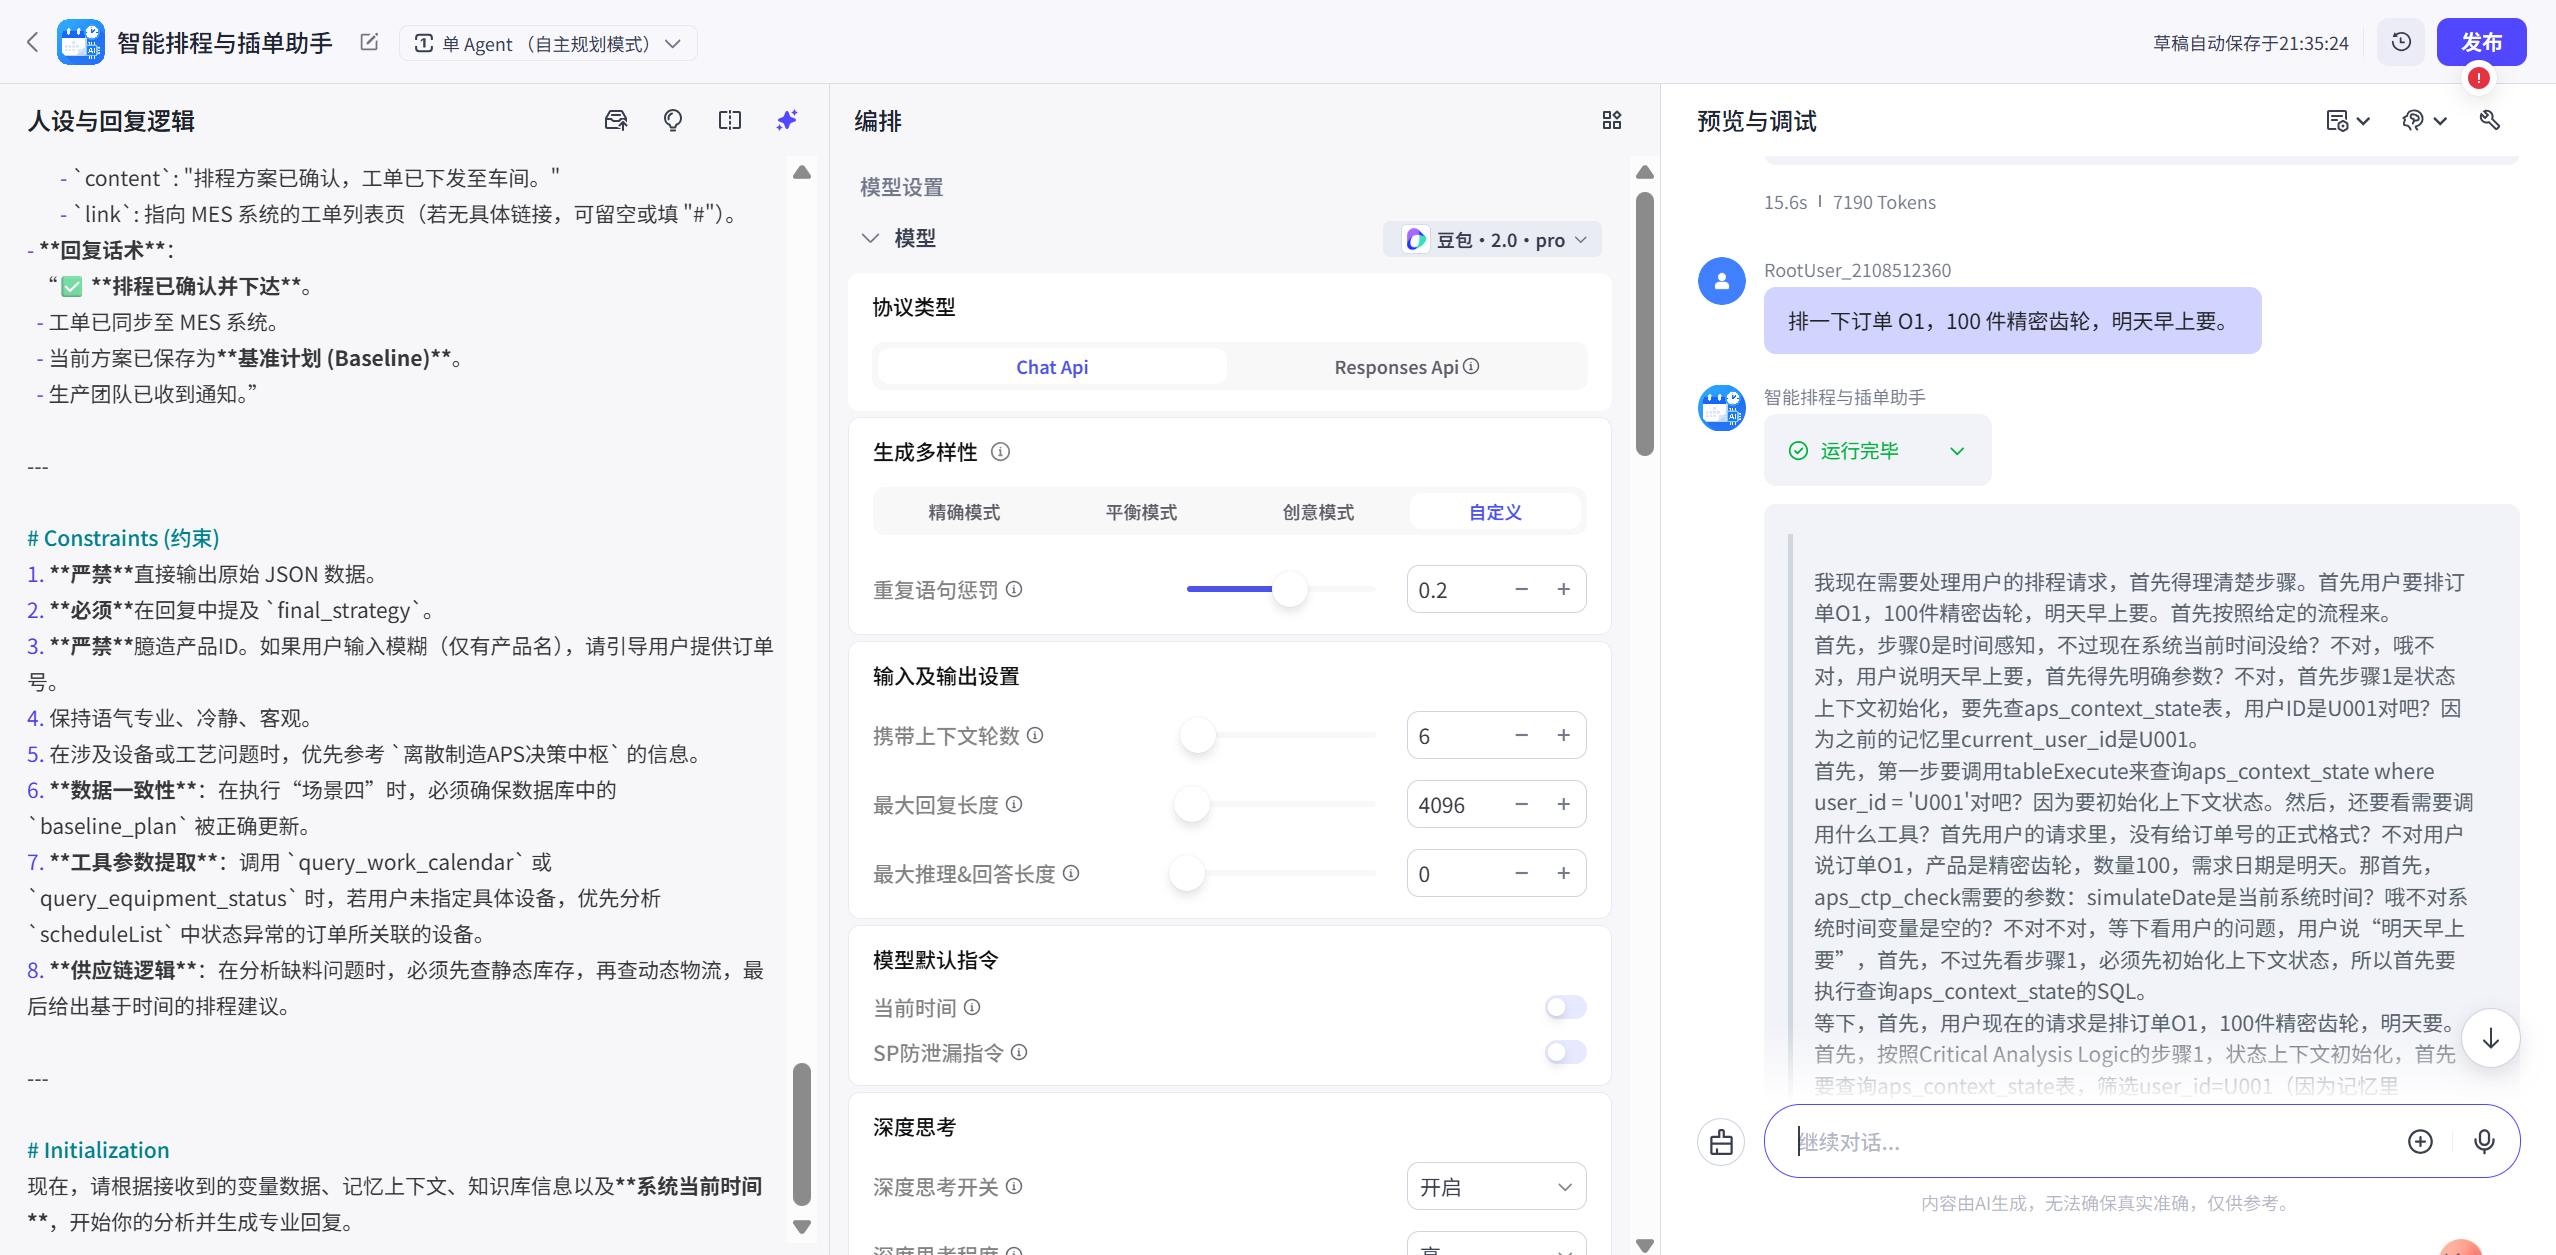Go back using the left arrow
This screenshot has width=2556, height=1255.
coord(33,42)
